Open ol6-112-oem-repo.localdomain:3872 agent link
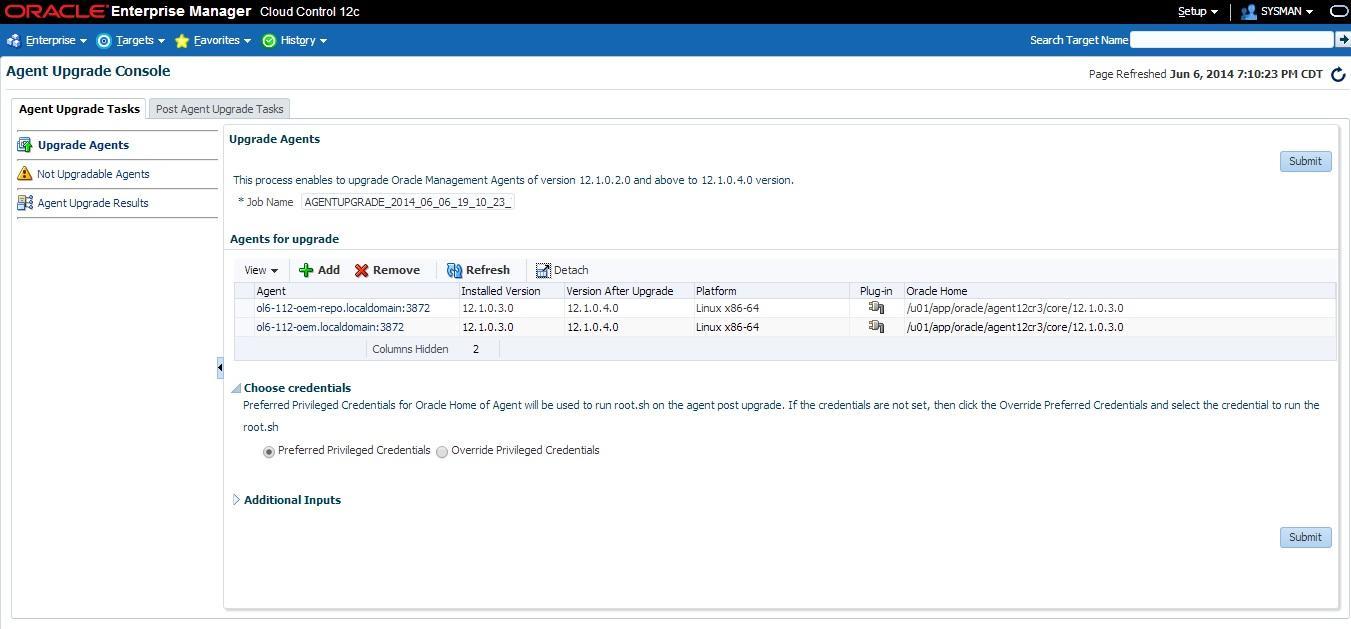 (343, 308)
